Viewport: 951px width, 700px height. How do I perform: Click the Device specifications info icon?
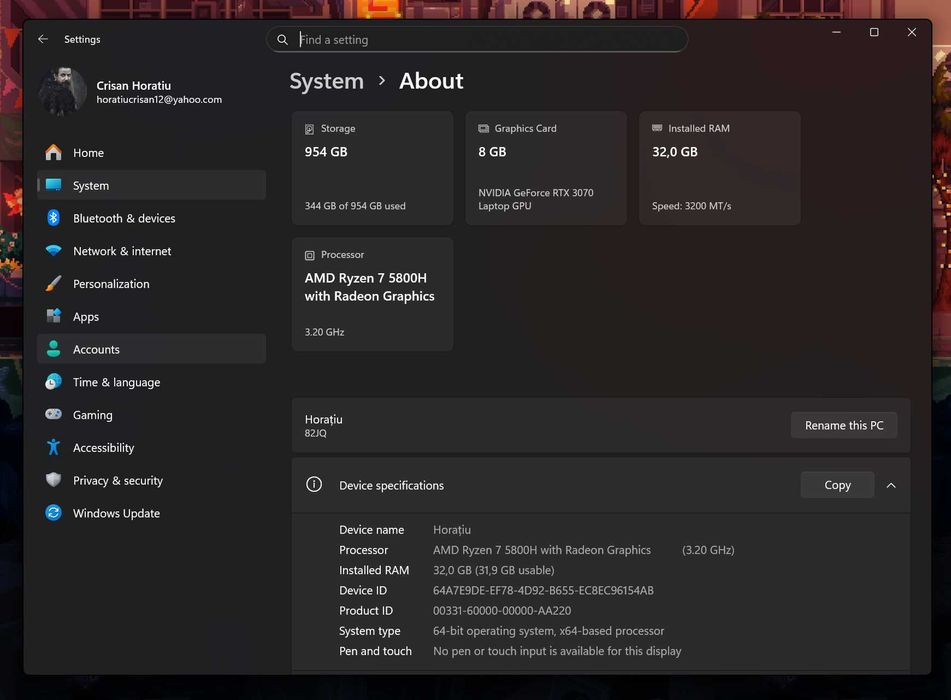(x=314, y=484)
